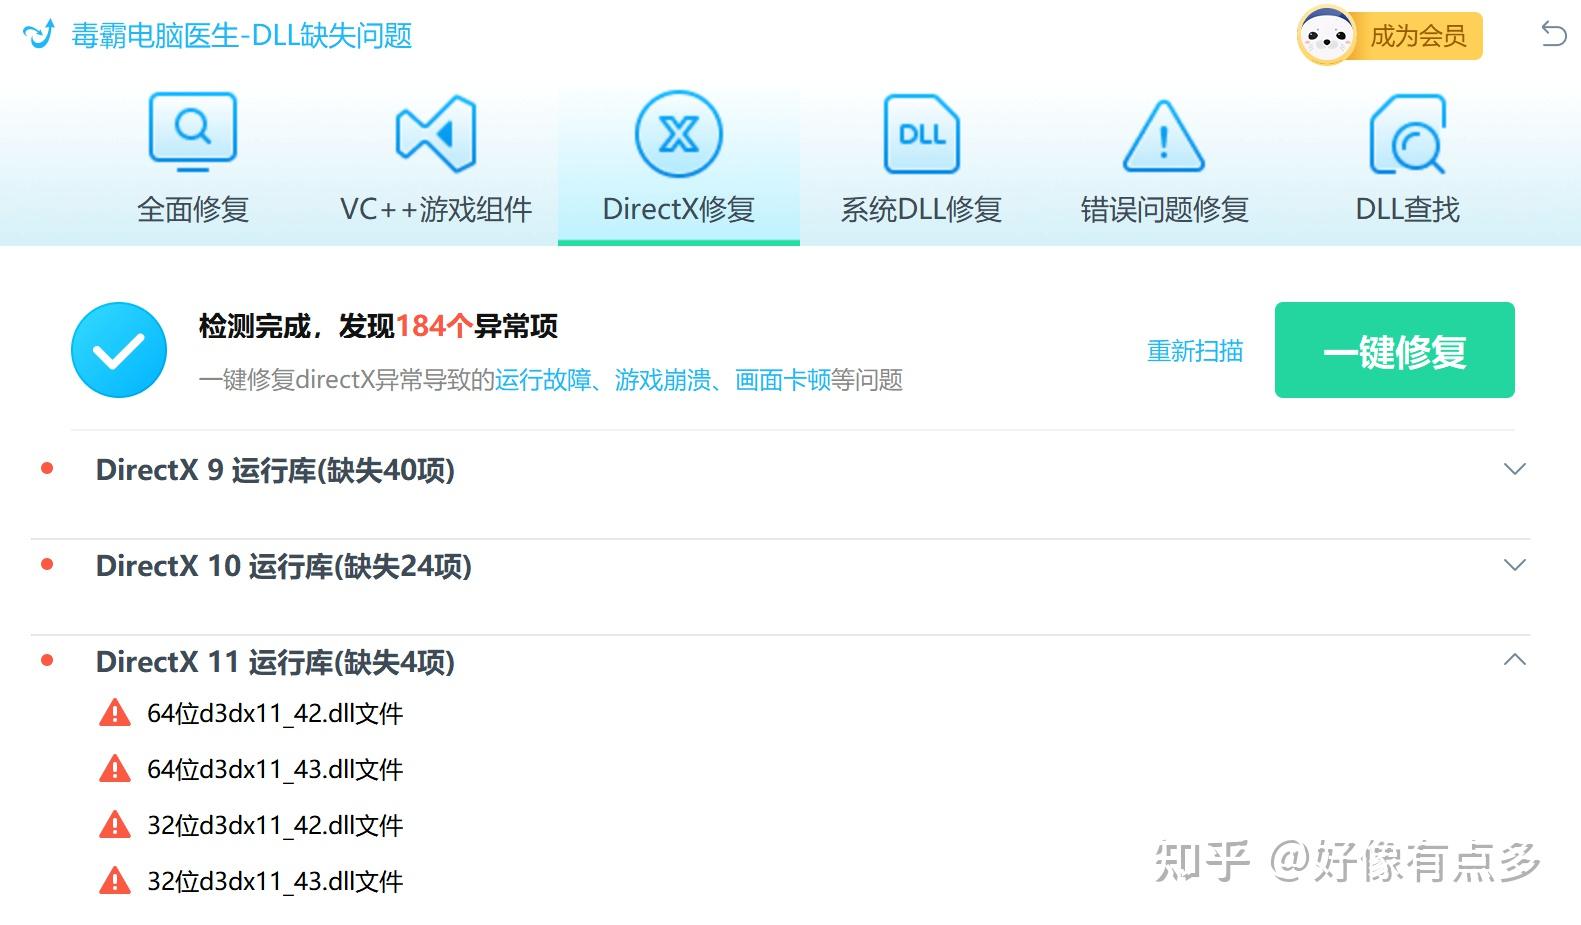Image resolution: width=1581 pixels, height=925 pixels.
Task: Click the DLL查找 magnifier icon
Action: click(1407, 134)
